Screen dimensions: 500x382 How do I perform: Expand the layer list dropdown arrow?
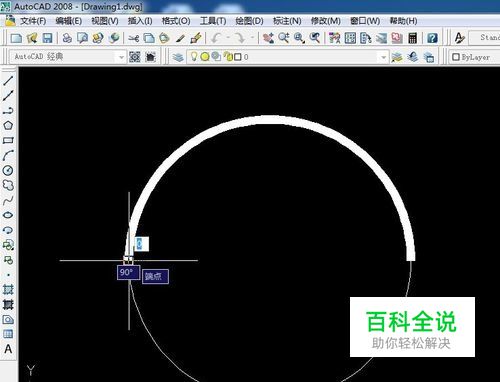click(x=383, y=57)
